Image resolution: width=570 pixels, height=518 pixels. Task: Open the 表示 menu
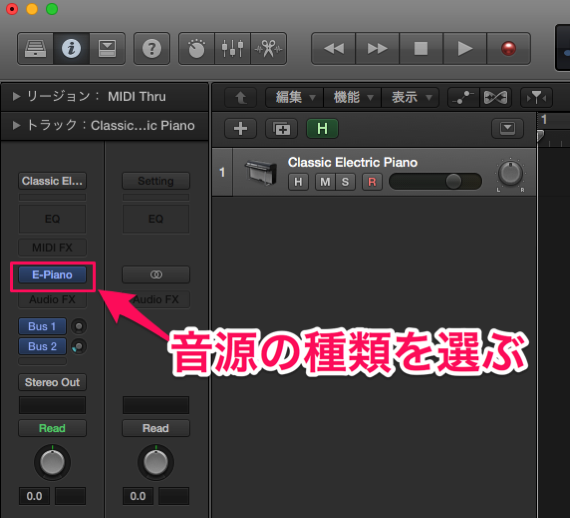click(x=410, y=97)
